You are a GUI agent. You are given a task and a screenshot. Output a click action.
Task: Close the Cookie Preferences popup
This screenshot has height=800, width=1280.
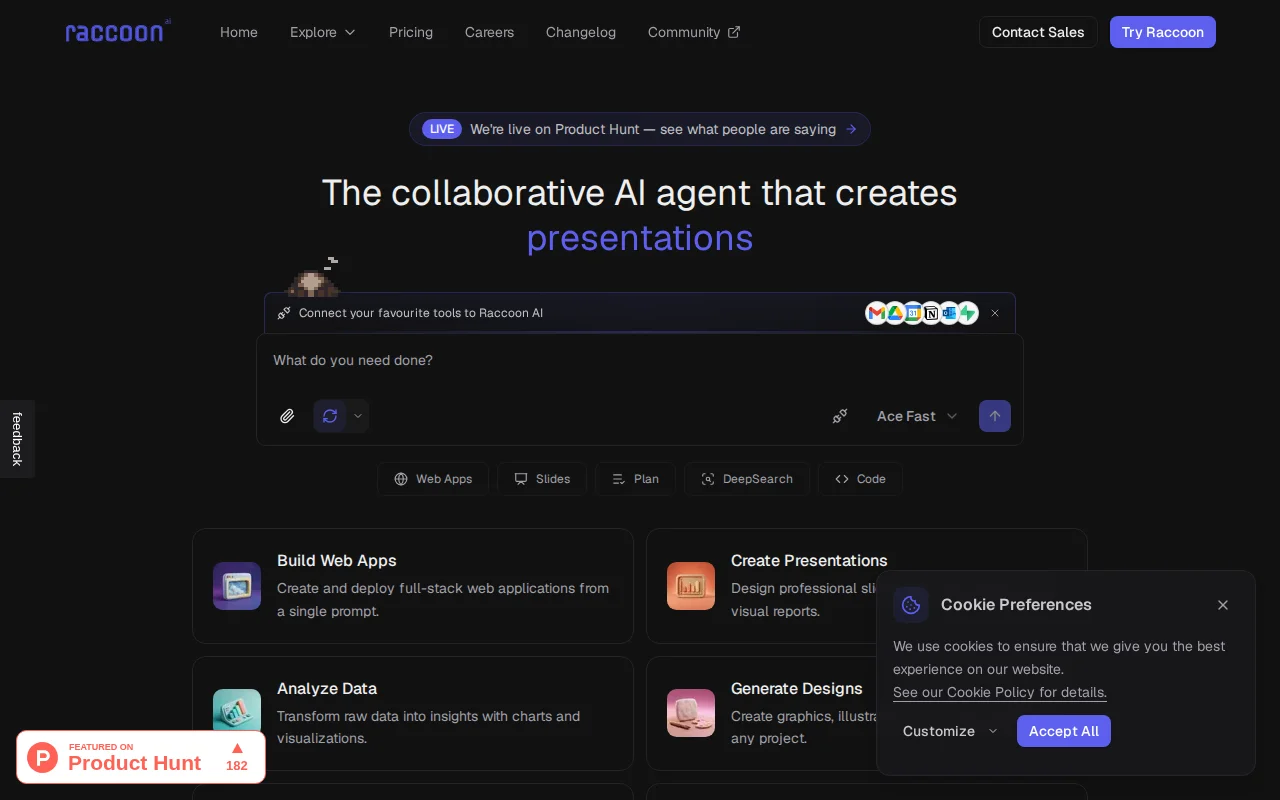coord(1223,605)
